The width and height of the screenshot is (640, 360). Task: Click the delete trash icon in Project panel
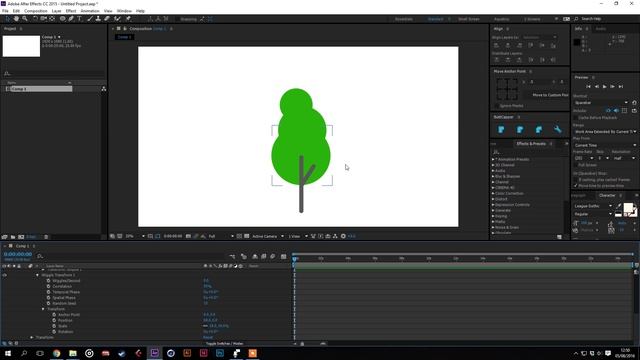(x=46, y=237)
